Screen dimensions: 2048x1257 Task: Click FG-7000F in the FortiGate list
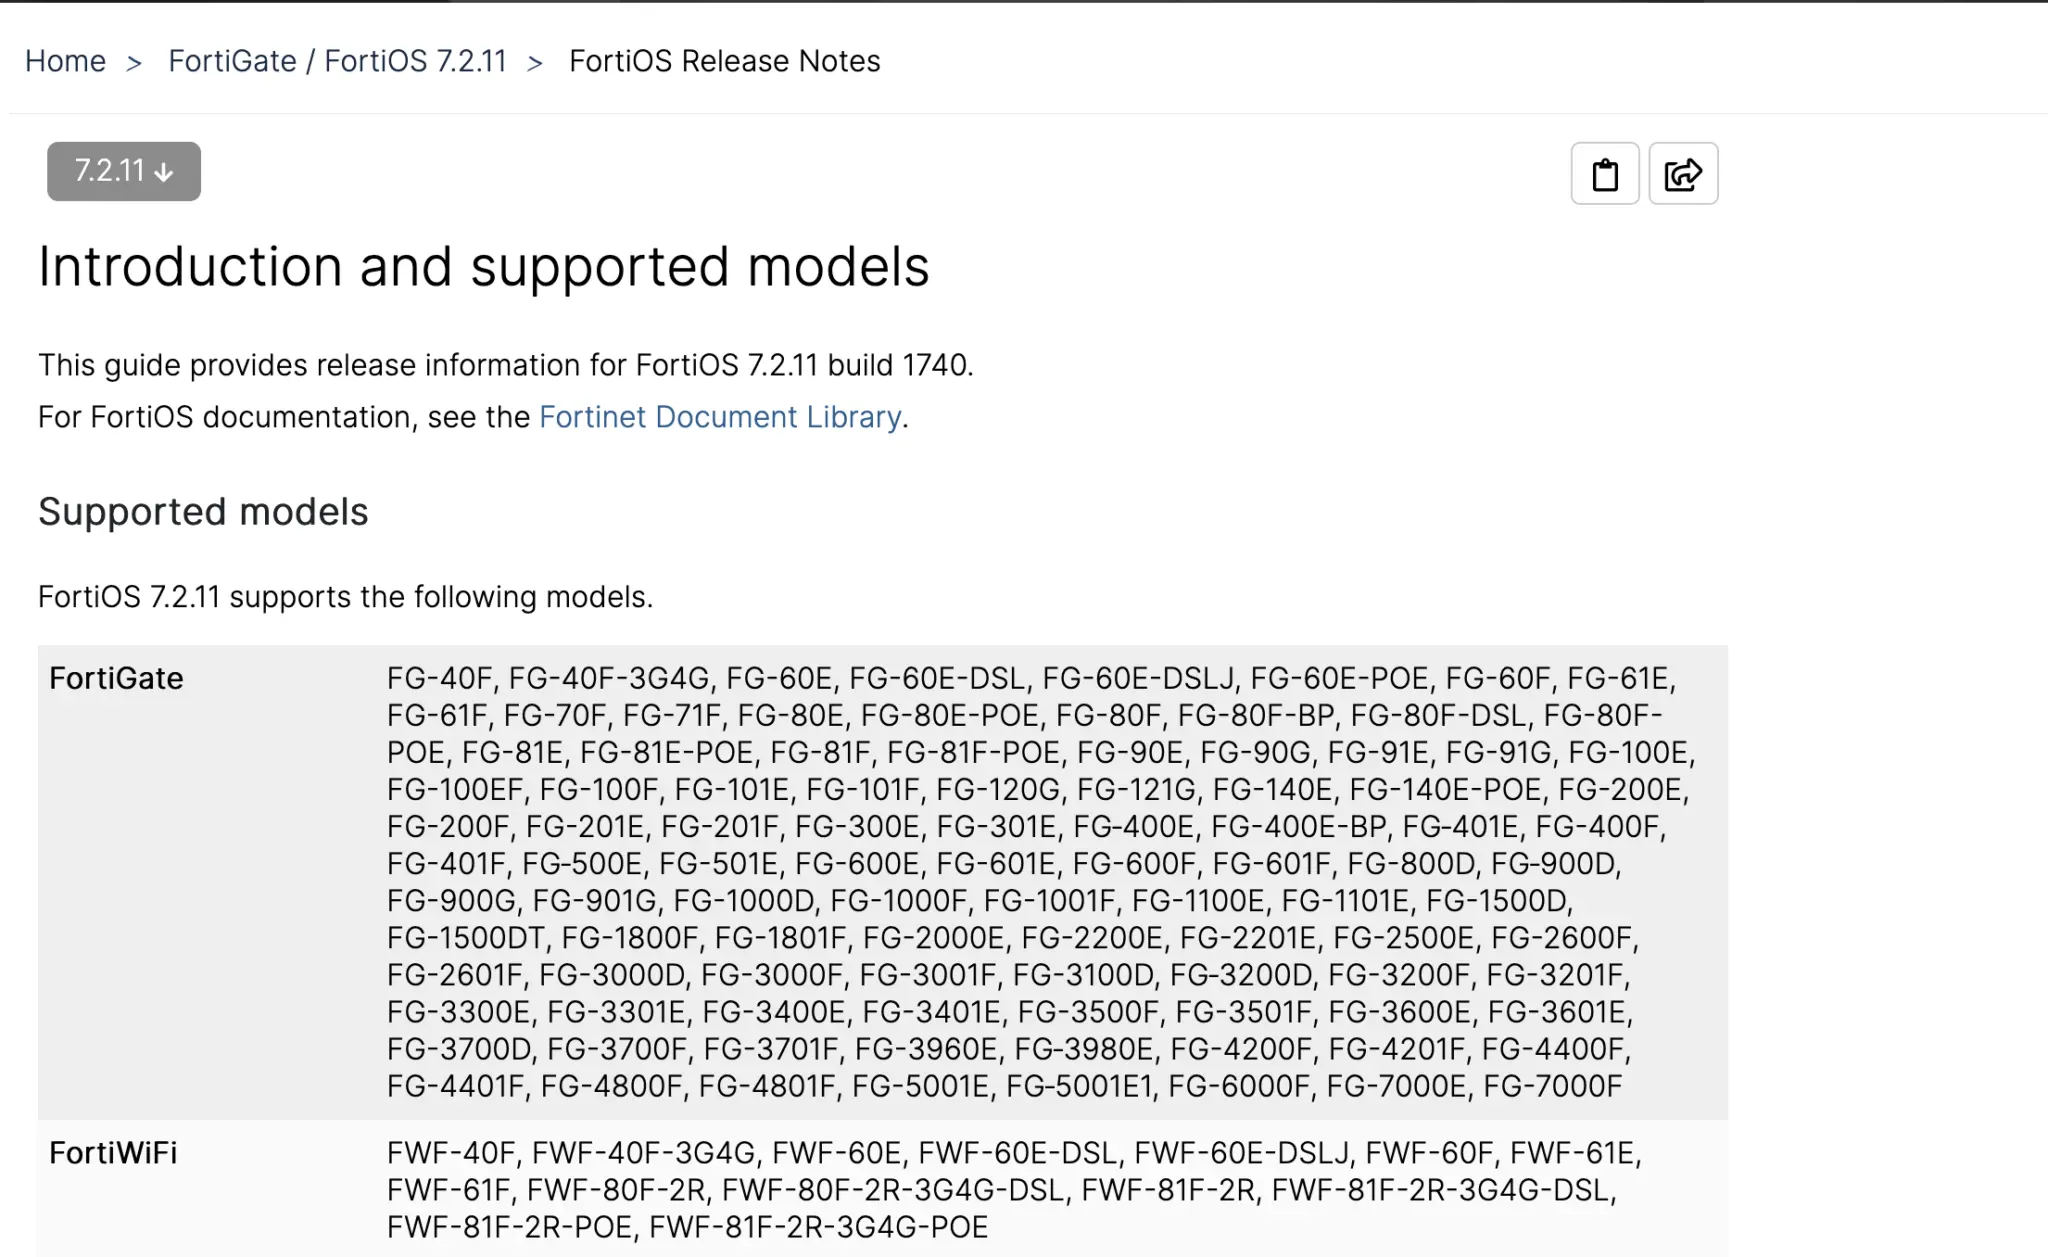(1552, 1086)
